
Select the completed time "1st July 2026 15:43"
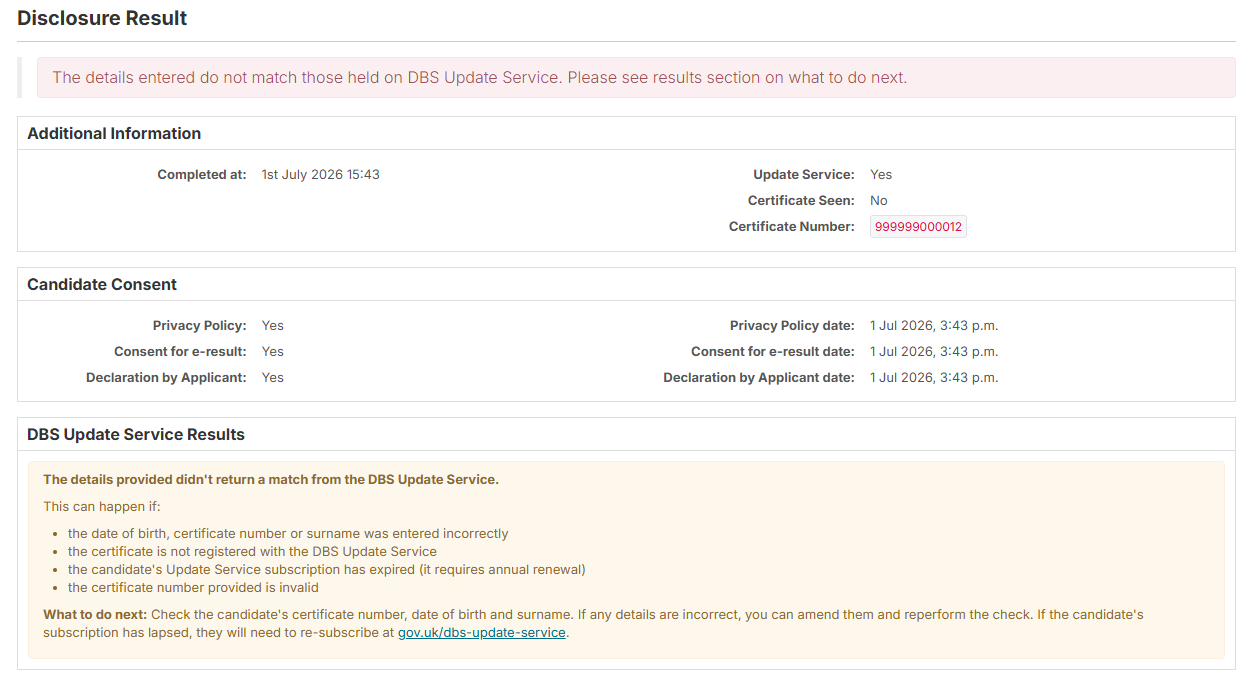[x=321, y=175]
